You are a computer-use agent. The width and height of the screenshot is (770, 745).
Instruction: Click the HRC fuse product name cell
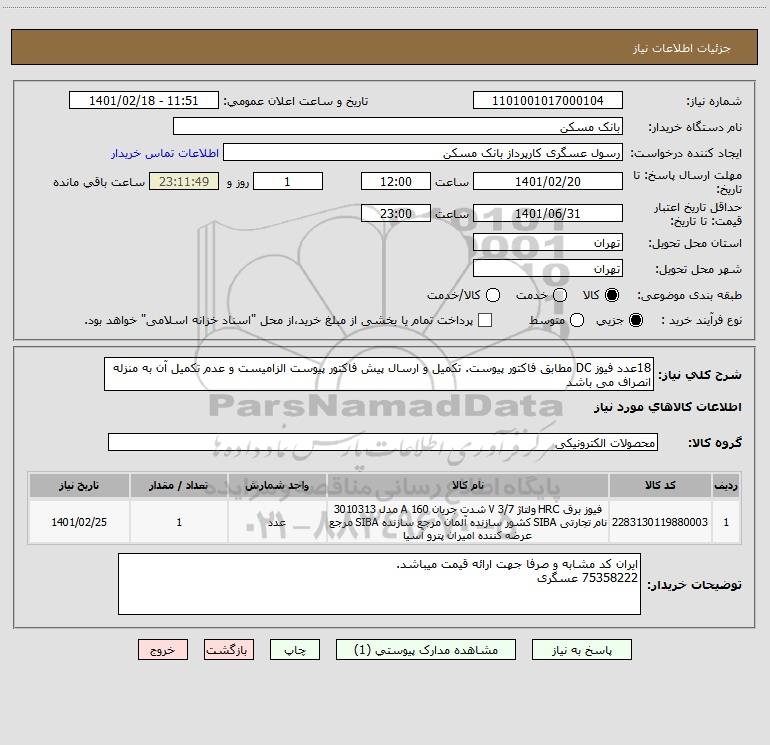coord(468,522)
